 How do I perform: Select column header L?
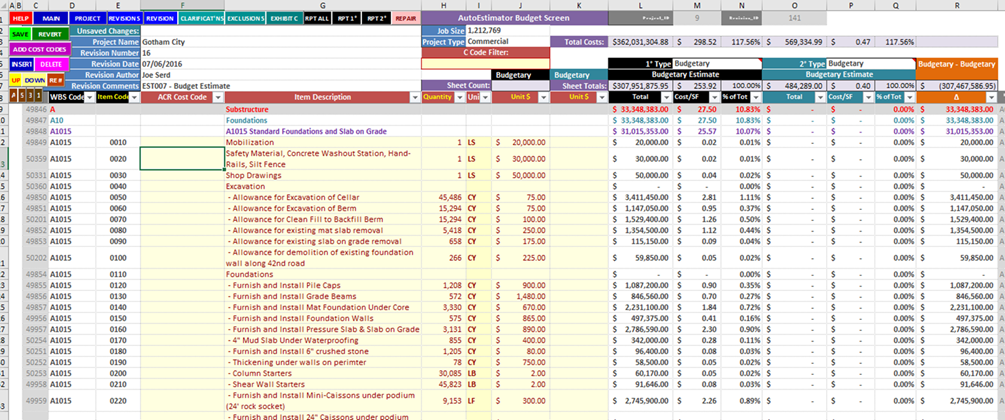[x=640, y=5]
